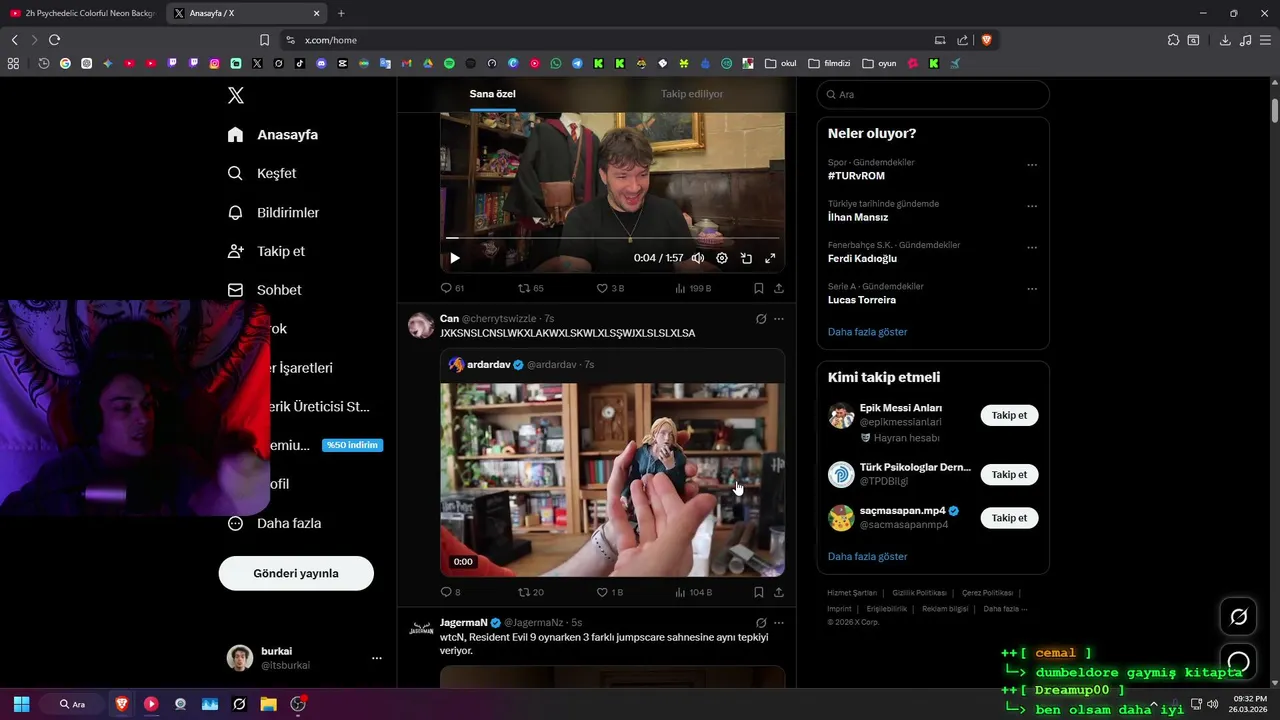
Task: Open Keşfet explore page
Action: [x=262, y=173]
